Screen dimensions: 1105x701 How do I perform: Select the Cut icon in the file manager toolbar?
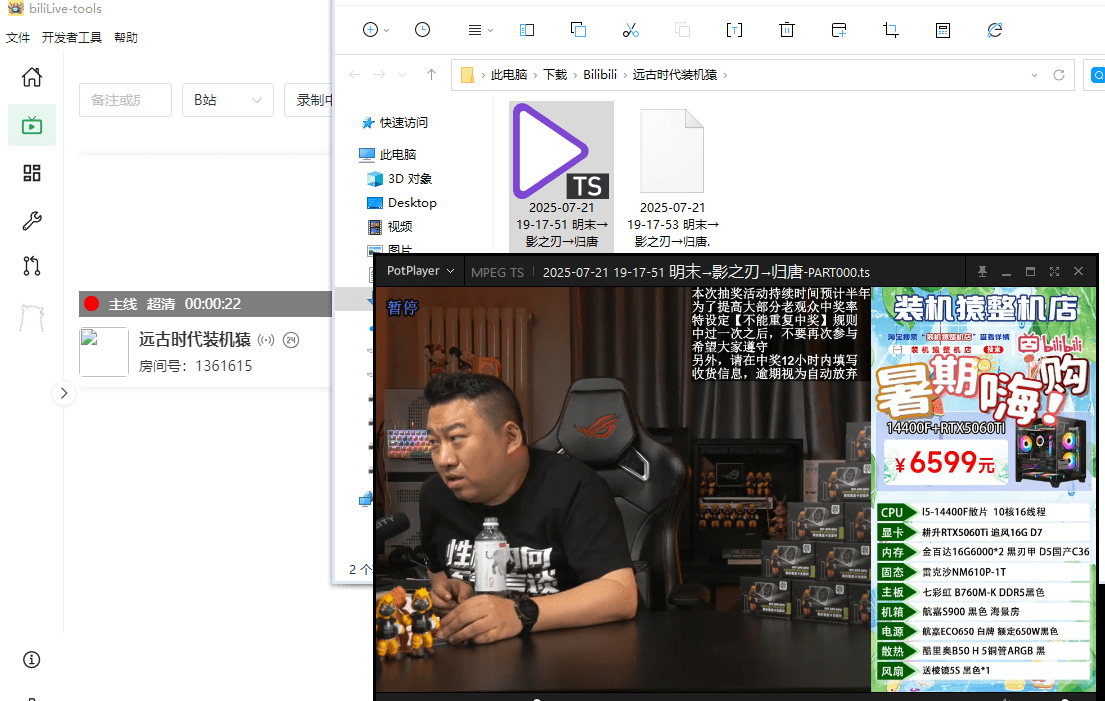tap(630, 29)
